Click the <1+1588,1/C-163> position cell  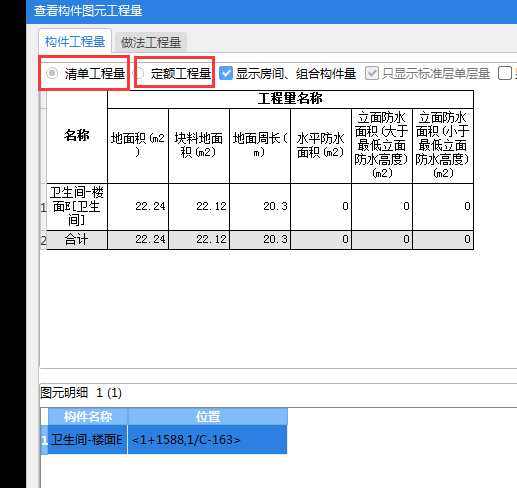[x=207, y=440]
